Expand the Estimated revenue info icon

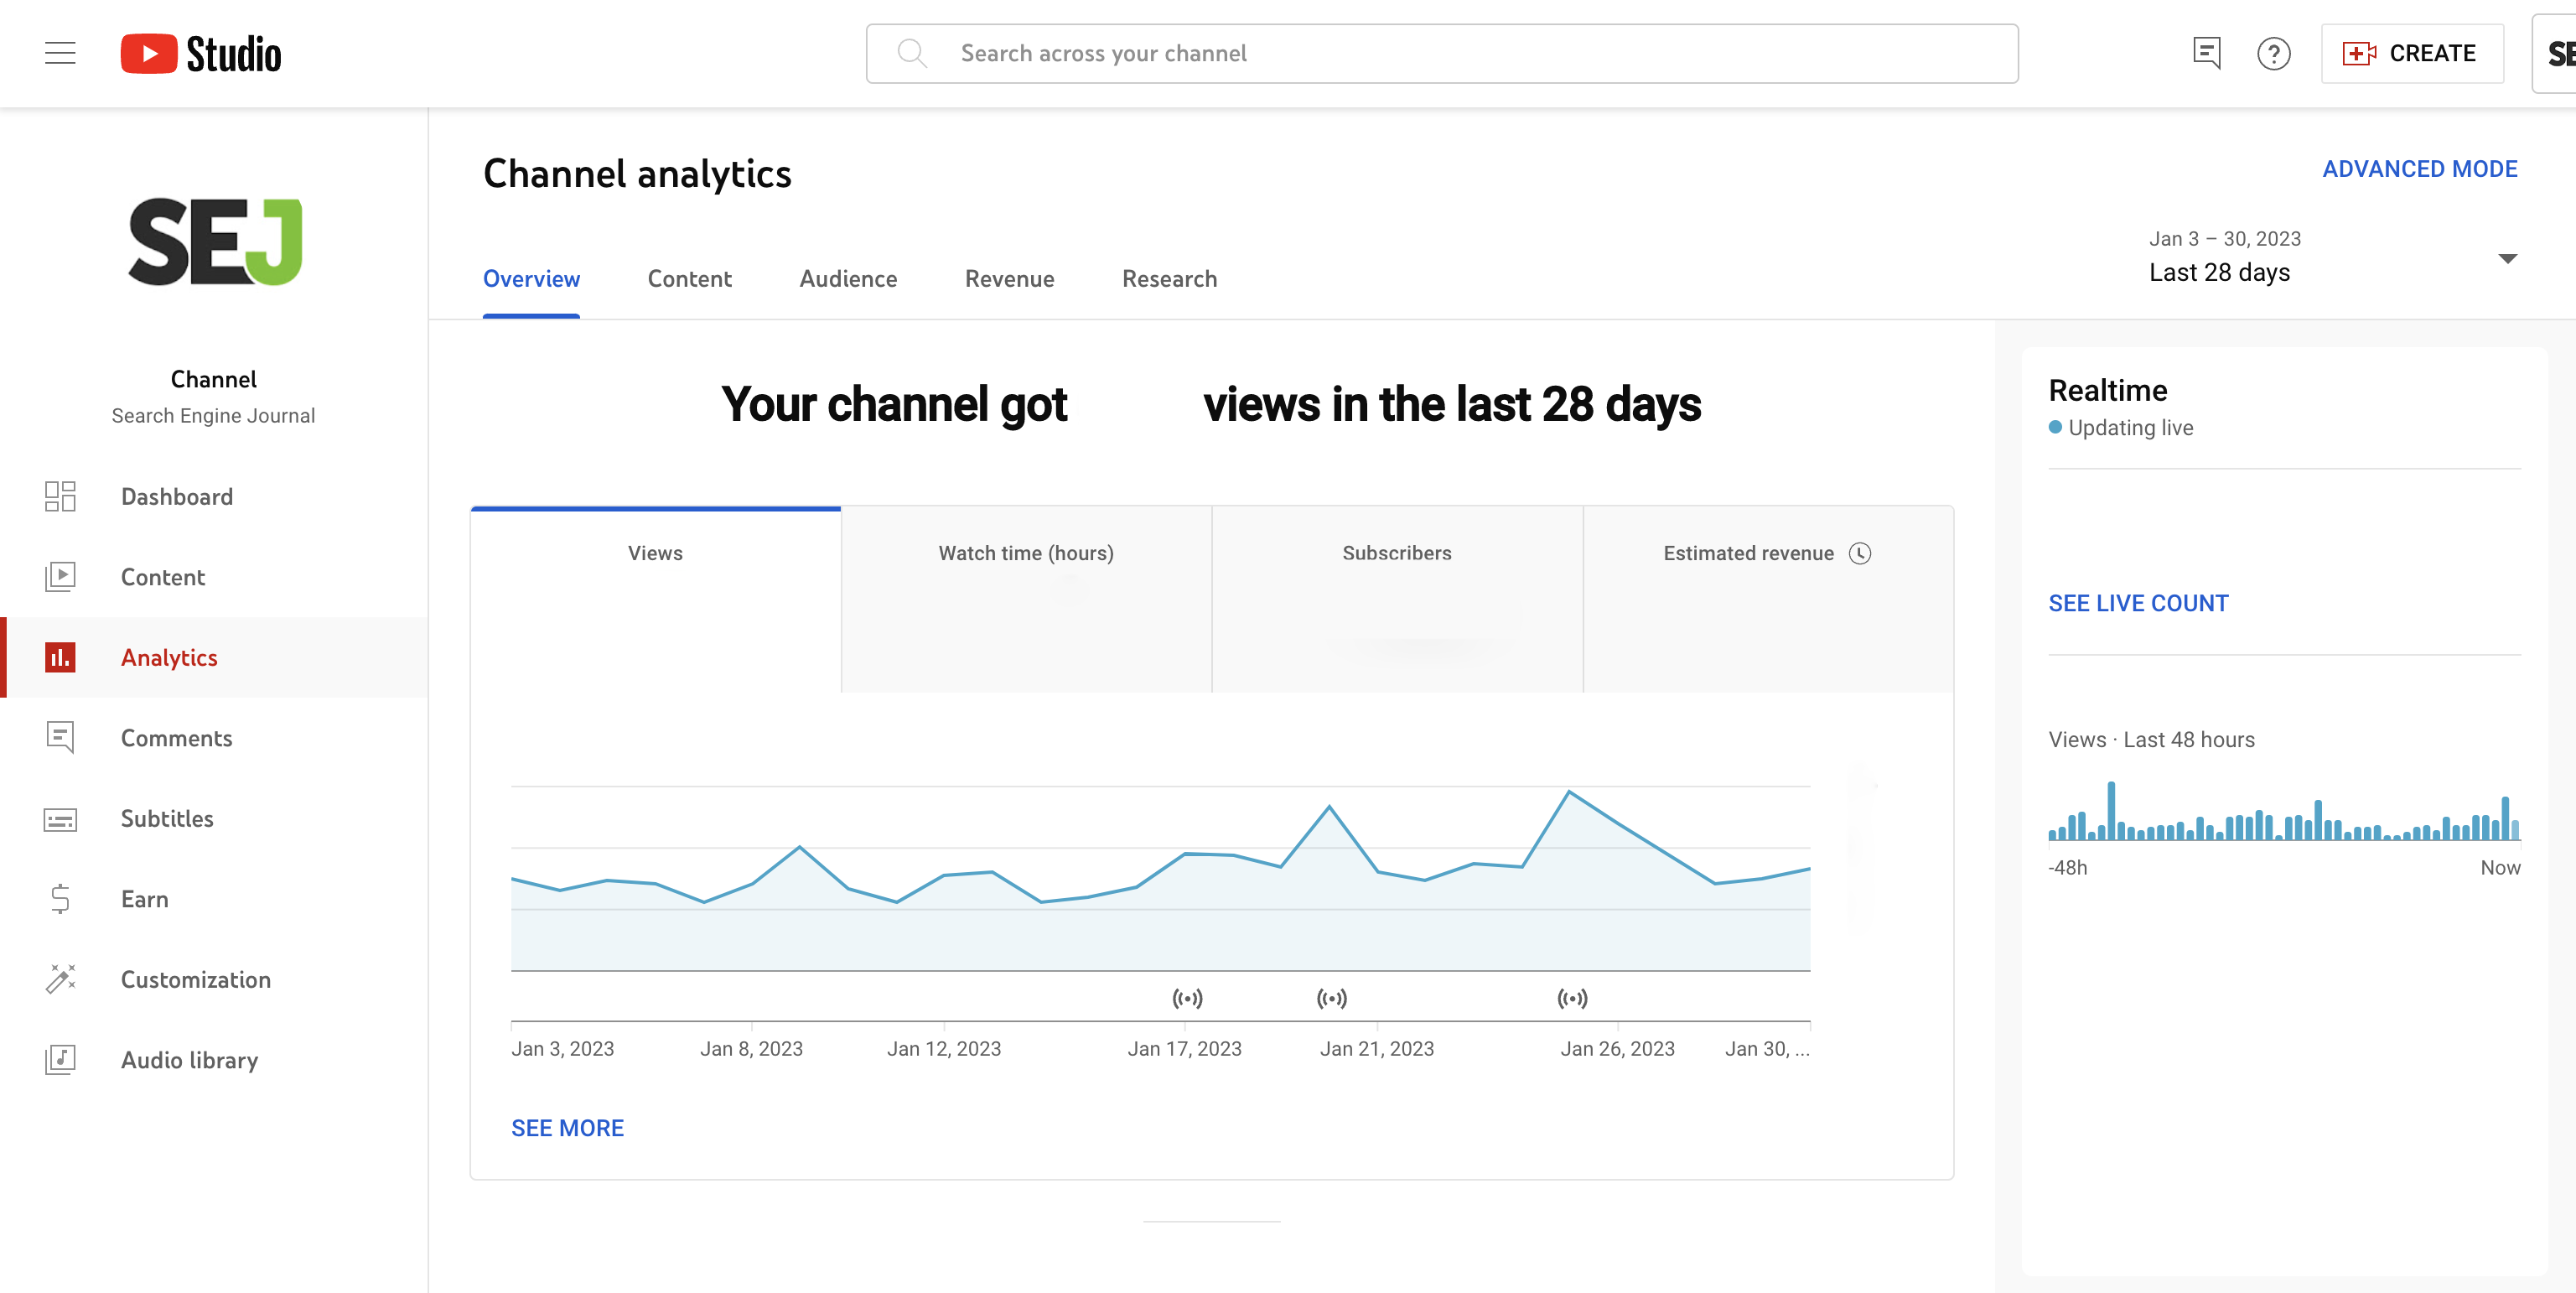(1861, 553)
